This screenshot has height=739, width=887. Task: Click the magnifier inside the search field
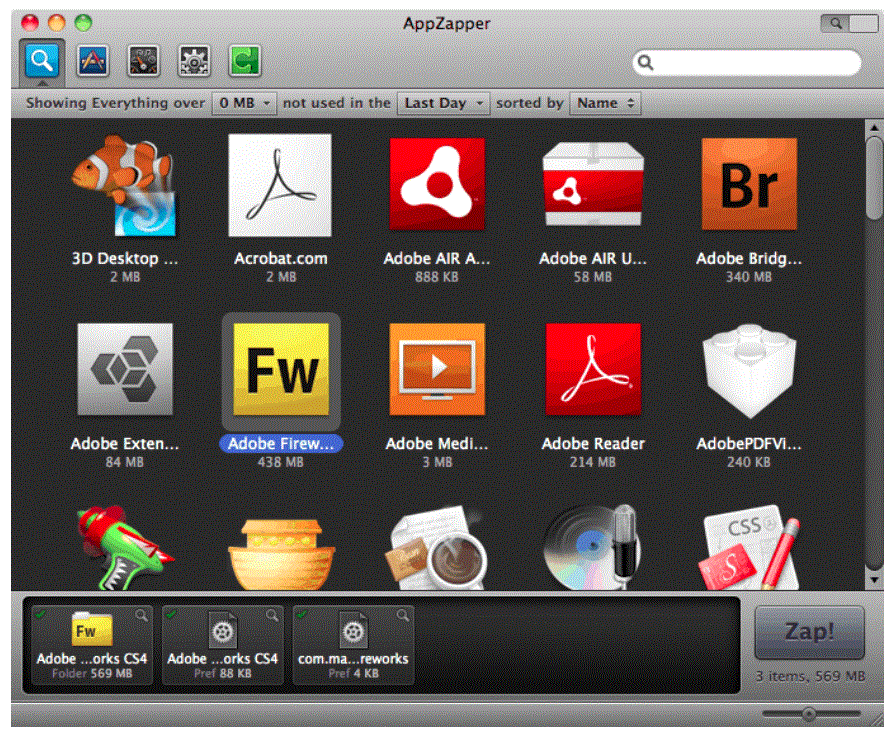pos(645,62)
